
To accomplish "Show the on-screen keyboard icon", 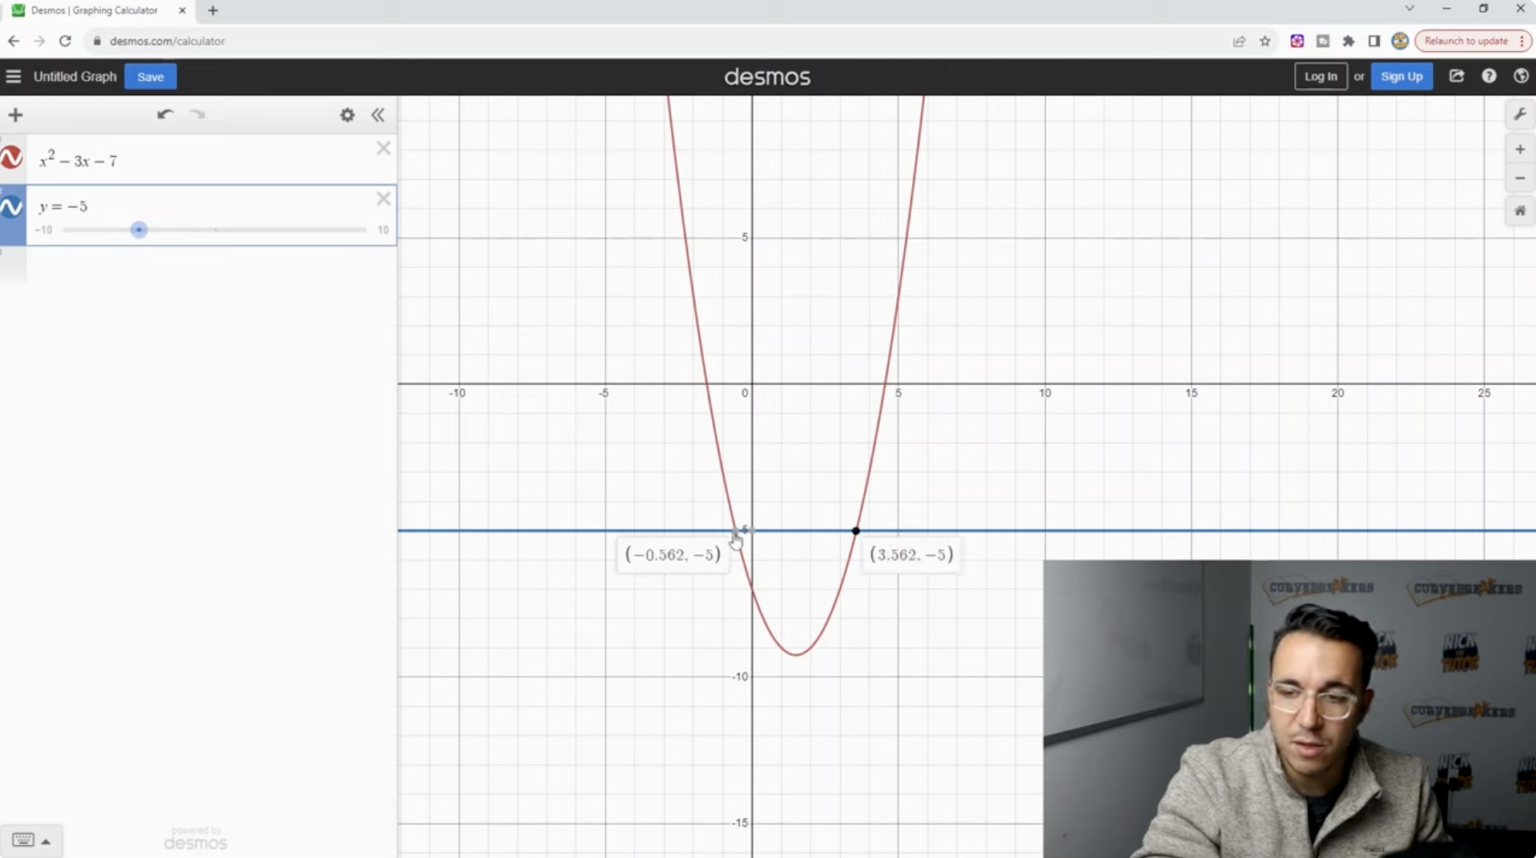I will pos(24,840).
